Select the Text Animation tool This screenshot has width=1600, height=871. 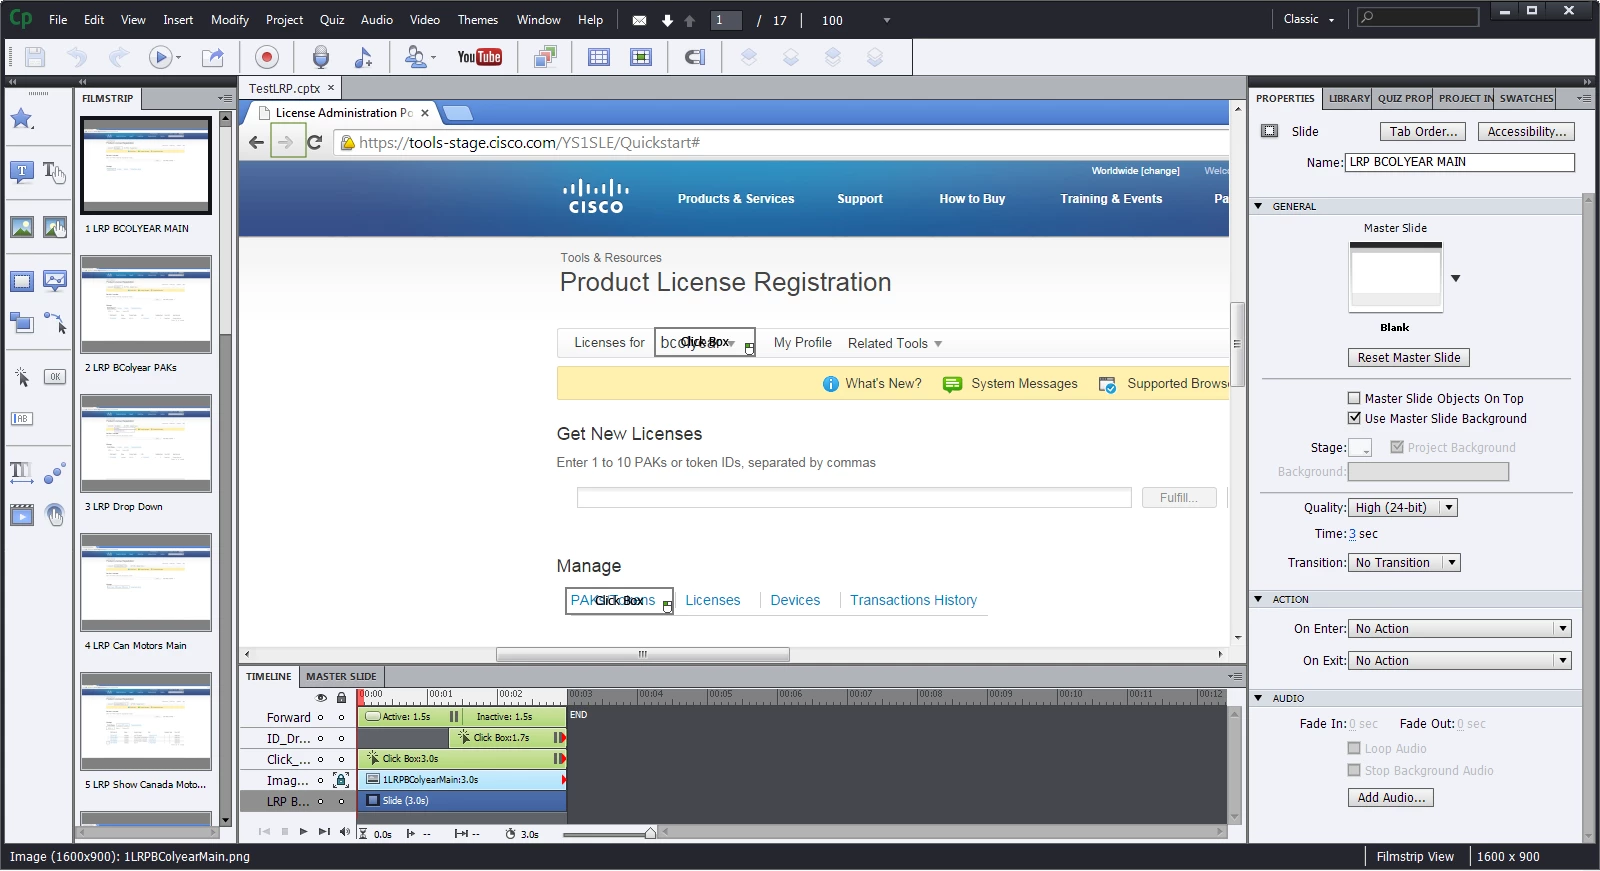click(22, 472)
